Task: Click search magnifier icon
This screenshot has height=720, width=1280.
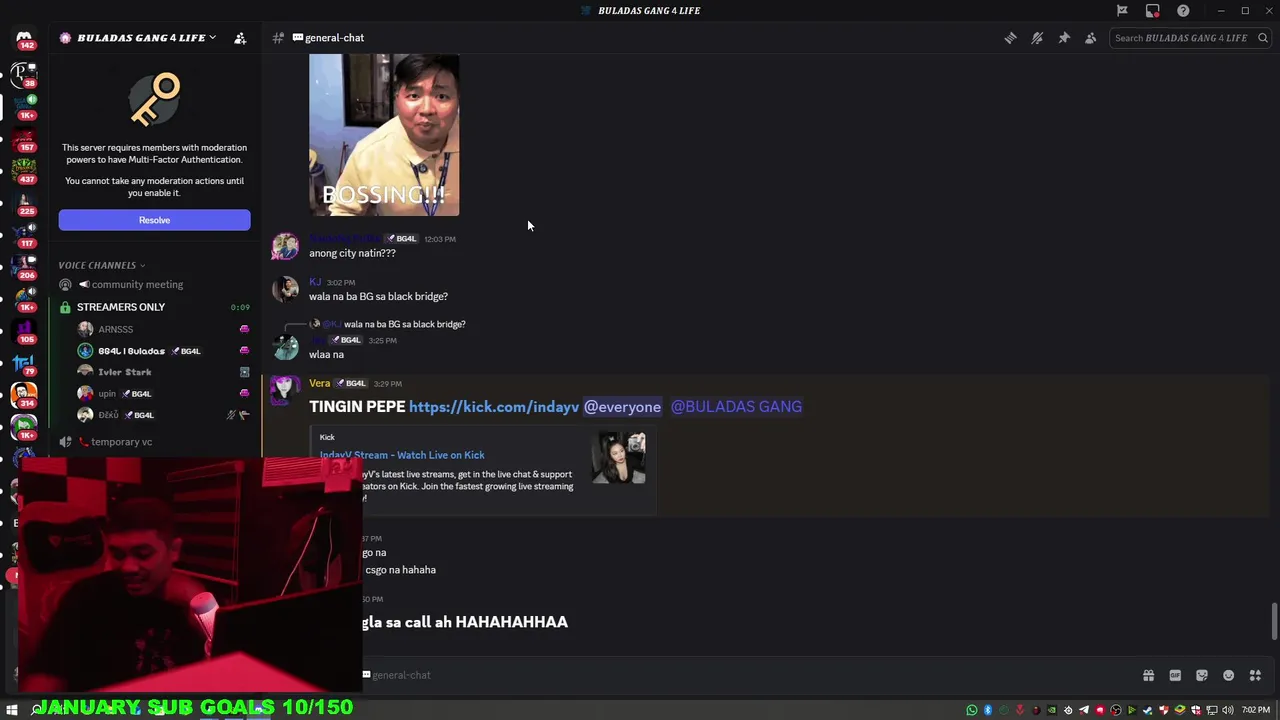Action: (x=1262, y=38)
